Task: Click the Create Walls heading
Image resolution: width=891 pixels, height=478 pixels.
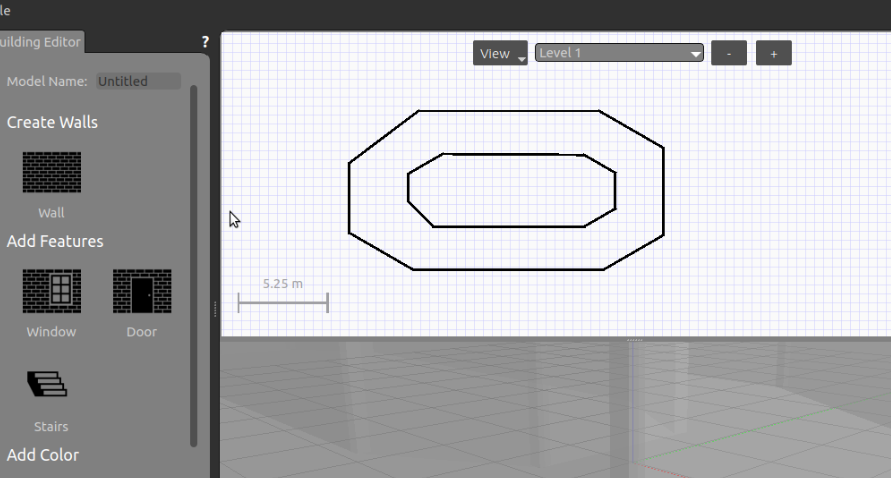Action: tap(52, 122)
